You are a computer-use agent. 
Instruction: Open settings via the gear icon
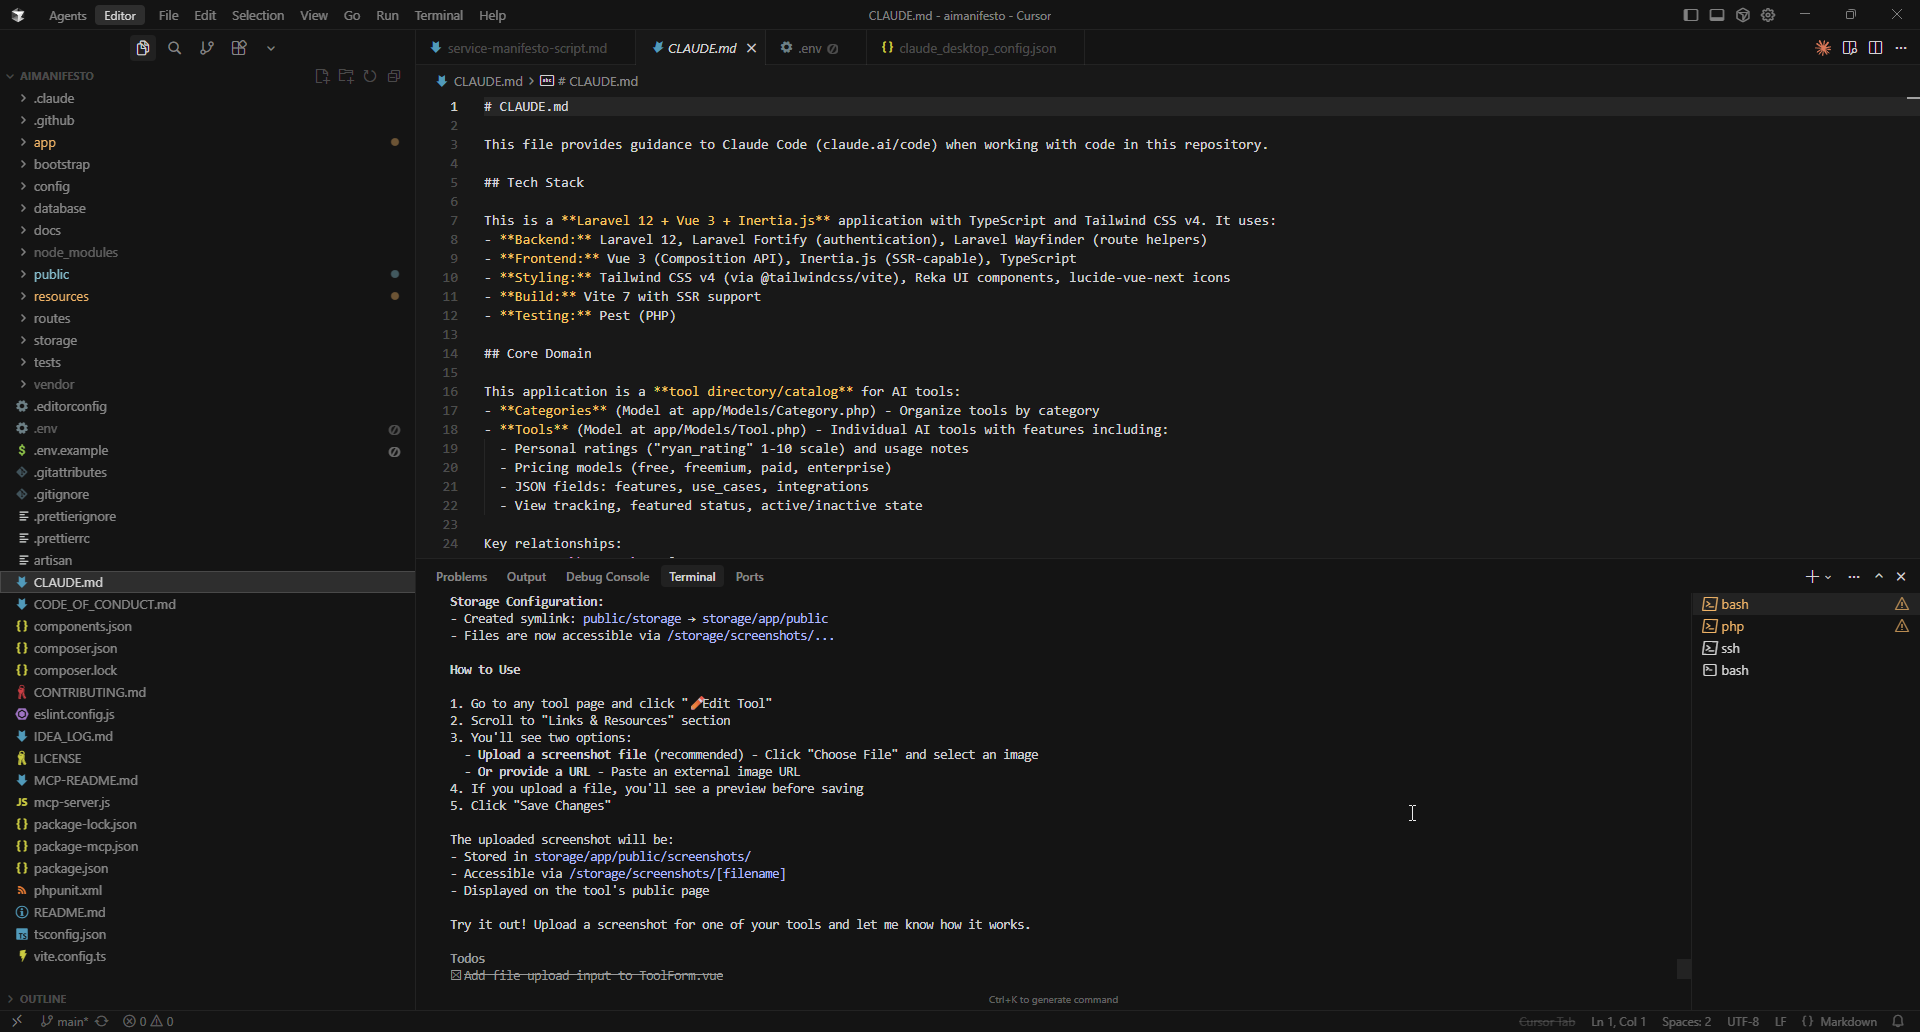coord(1767,15)
